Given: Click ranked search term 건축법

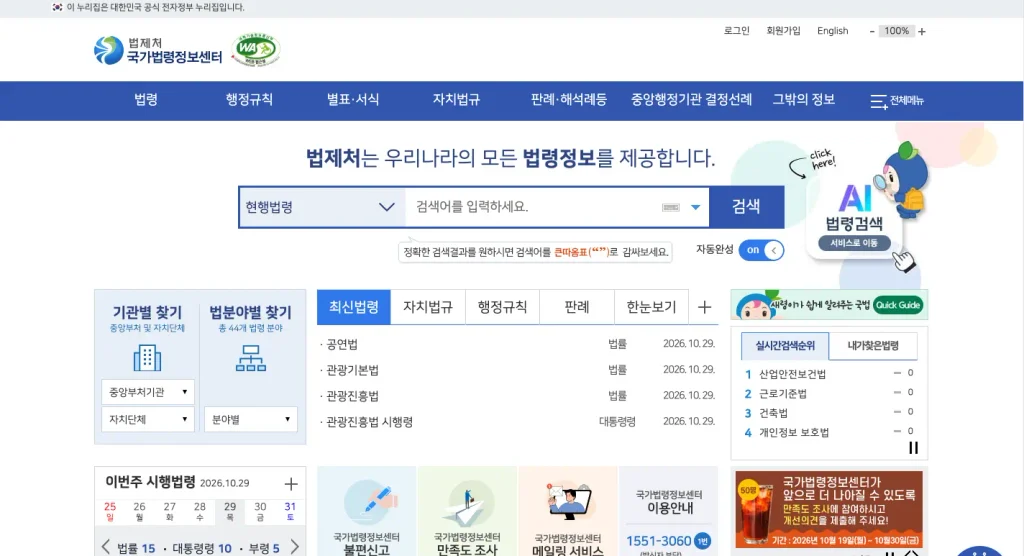Looking at the screenshot, I should pyautogui.click(x=773, y=414).
